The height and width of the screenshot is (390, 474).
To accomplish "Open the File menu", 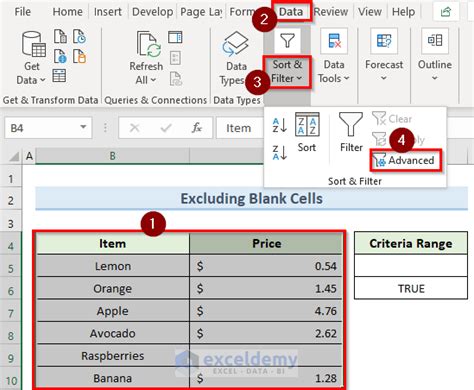I will click(23, 12).
